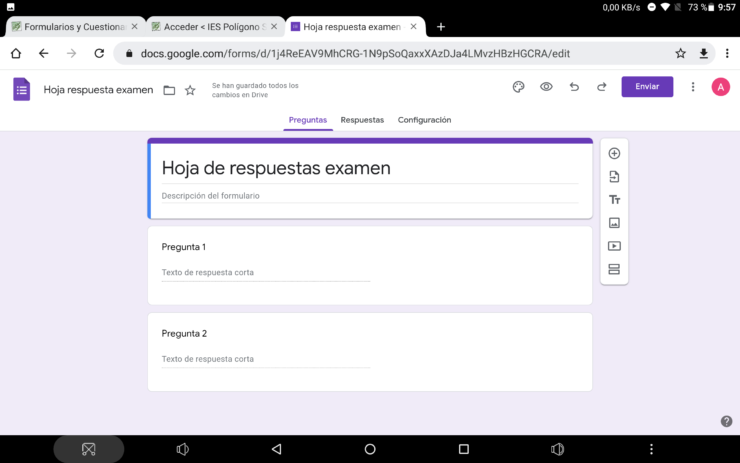The width and height of the screenshot is (740, 463).
Task: Redo the last change
Action: coord(601,87)
